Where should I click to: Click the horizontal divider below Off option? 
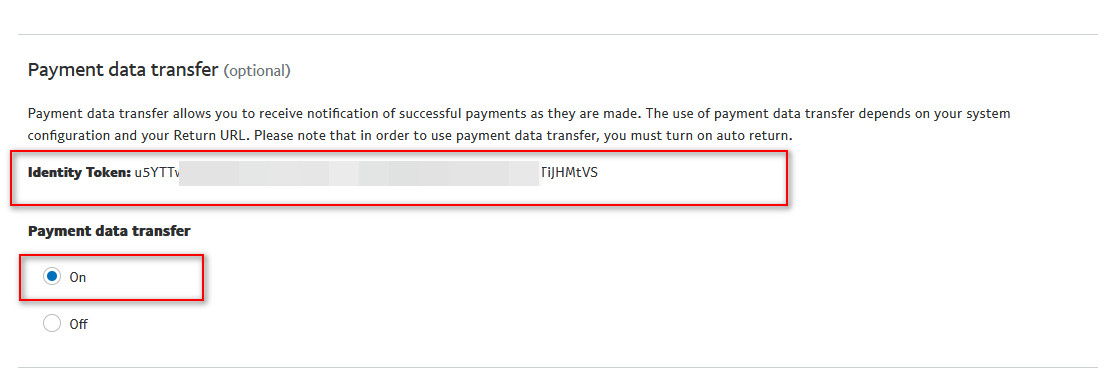[558, 367]
